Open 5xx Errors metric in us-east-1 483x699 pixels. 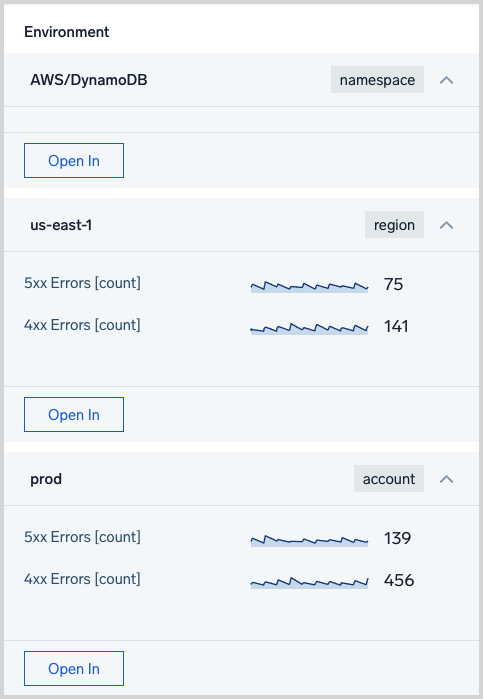click(83, 283)
